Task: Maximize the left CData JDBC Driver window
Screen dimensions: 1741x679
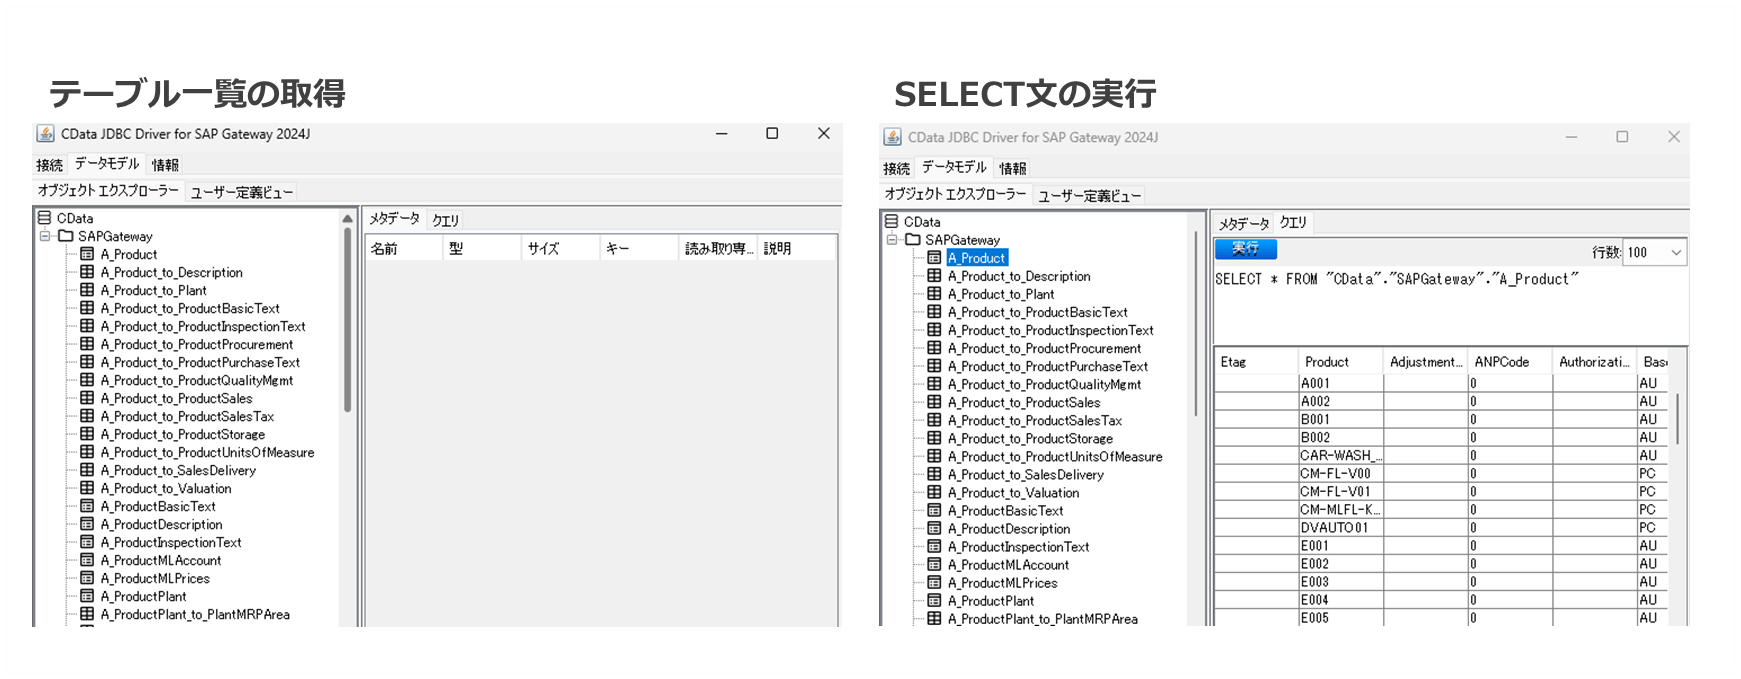Action: [x=772, y=133]
